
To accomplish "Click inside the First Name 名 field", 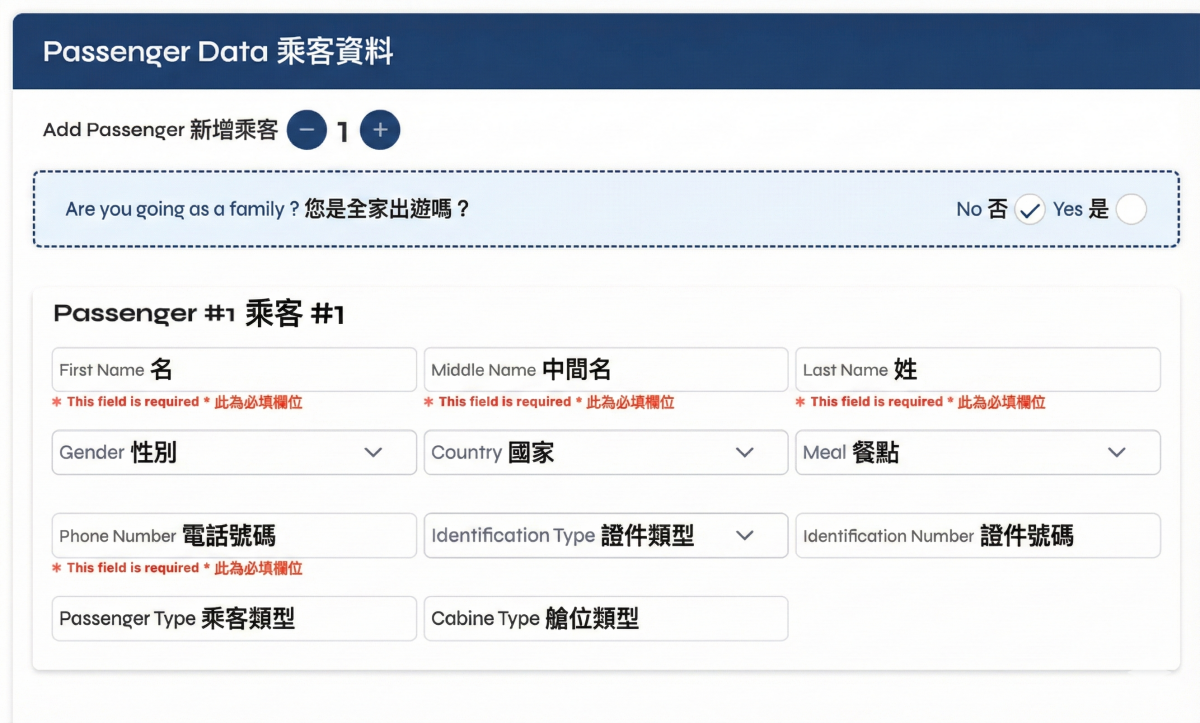I will coord(233,369).
